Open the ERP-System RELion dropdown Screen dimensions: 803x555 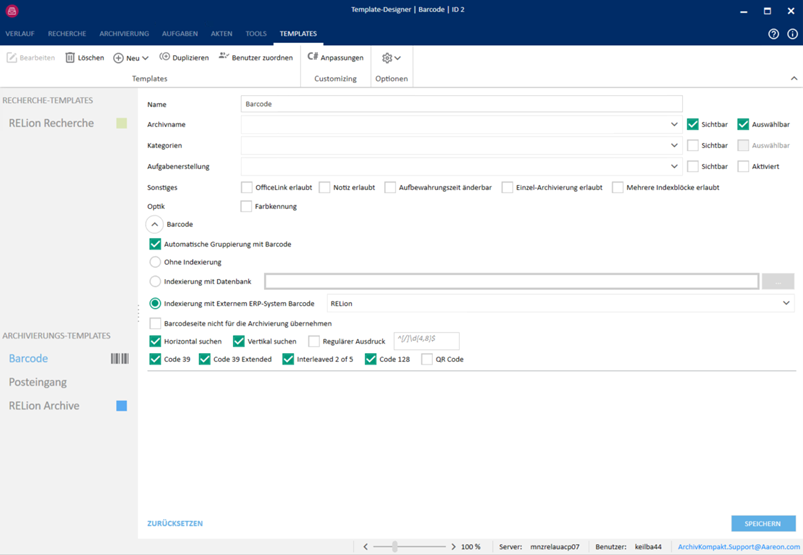point(785,303)
